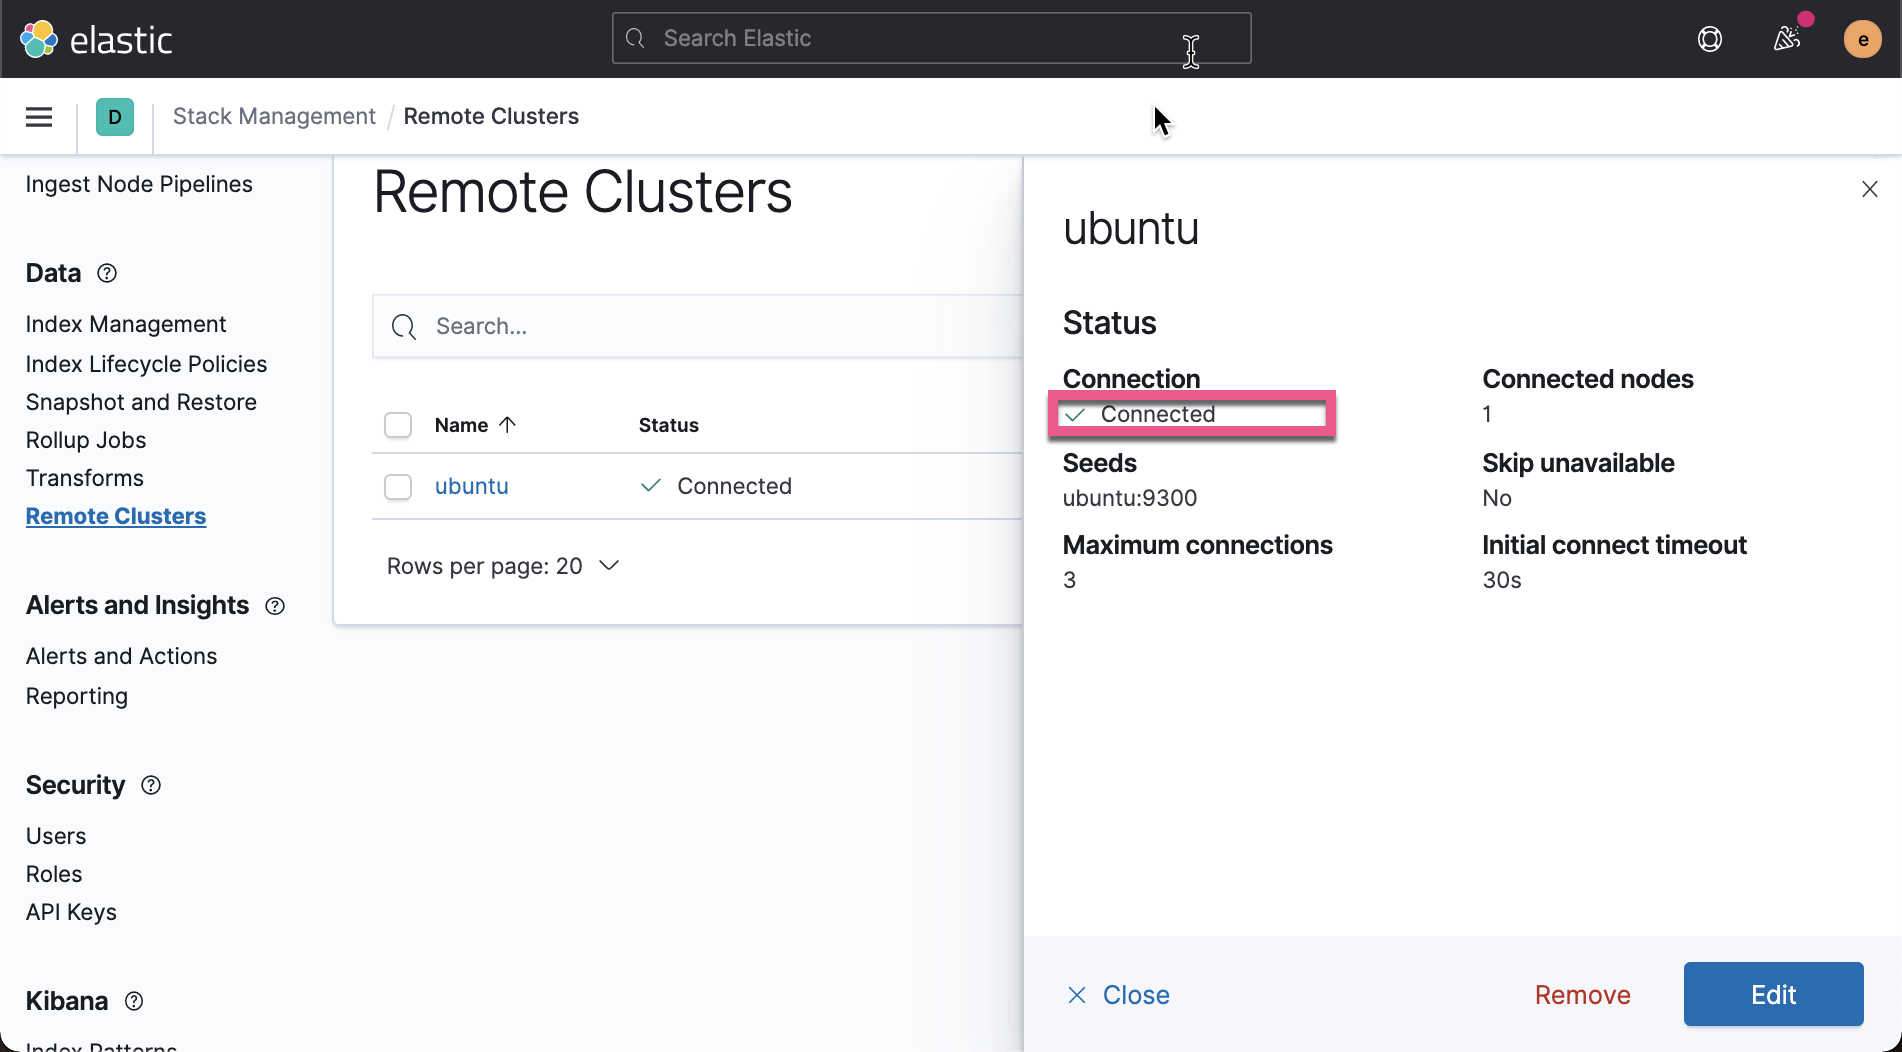The height and width of the screenshot is (1052, 1902).
Task: Open the Newsfeed notifications icon
Action: pyautogui.click(x=1788, y=39)
